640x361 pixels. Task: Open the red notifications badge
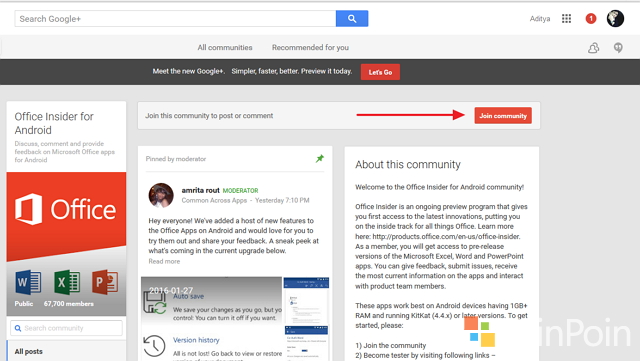591,18
